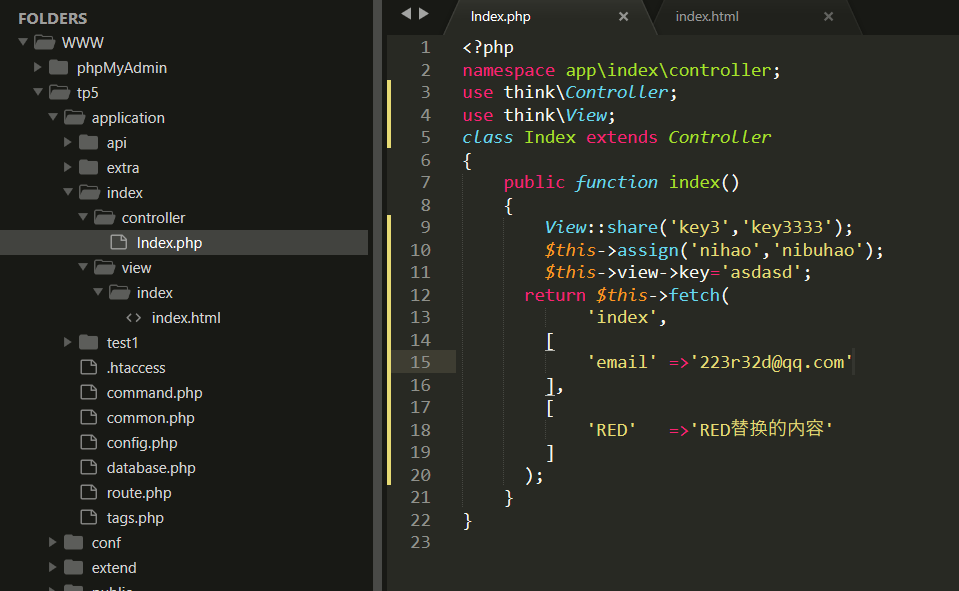
Task: Select the test1 folder label
Action: pos(122,343)
